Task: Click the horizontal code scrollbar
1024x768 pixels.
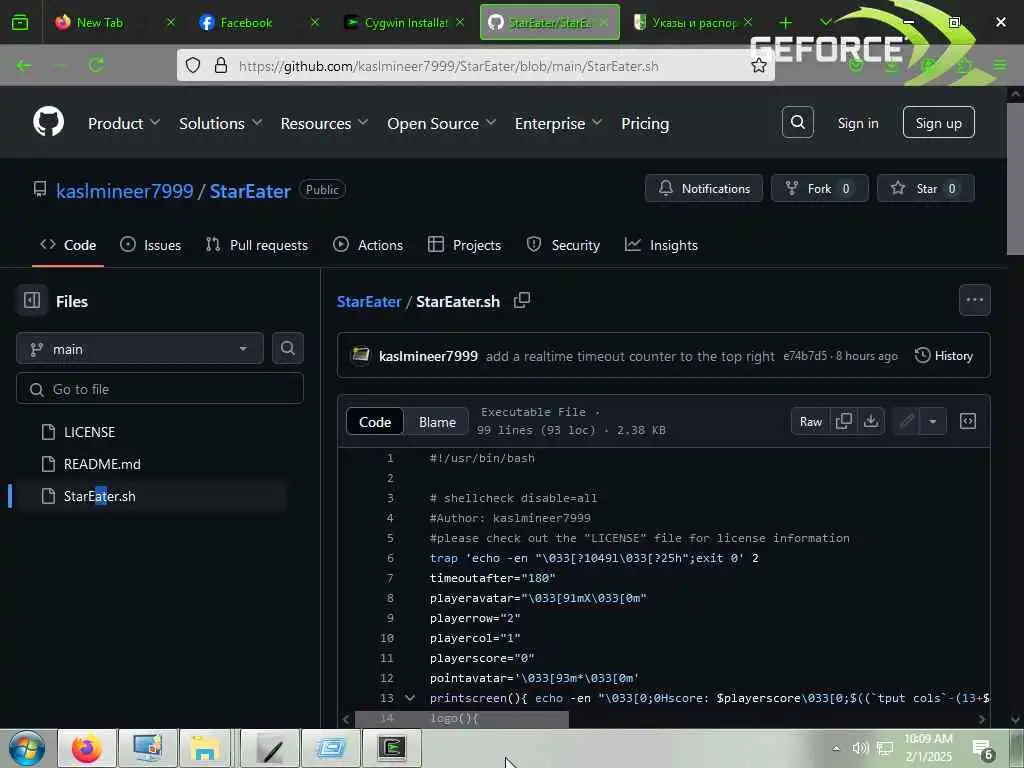Action: point(462,718)
